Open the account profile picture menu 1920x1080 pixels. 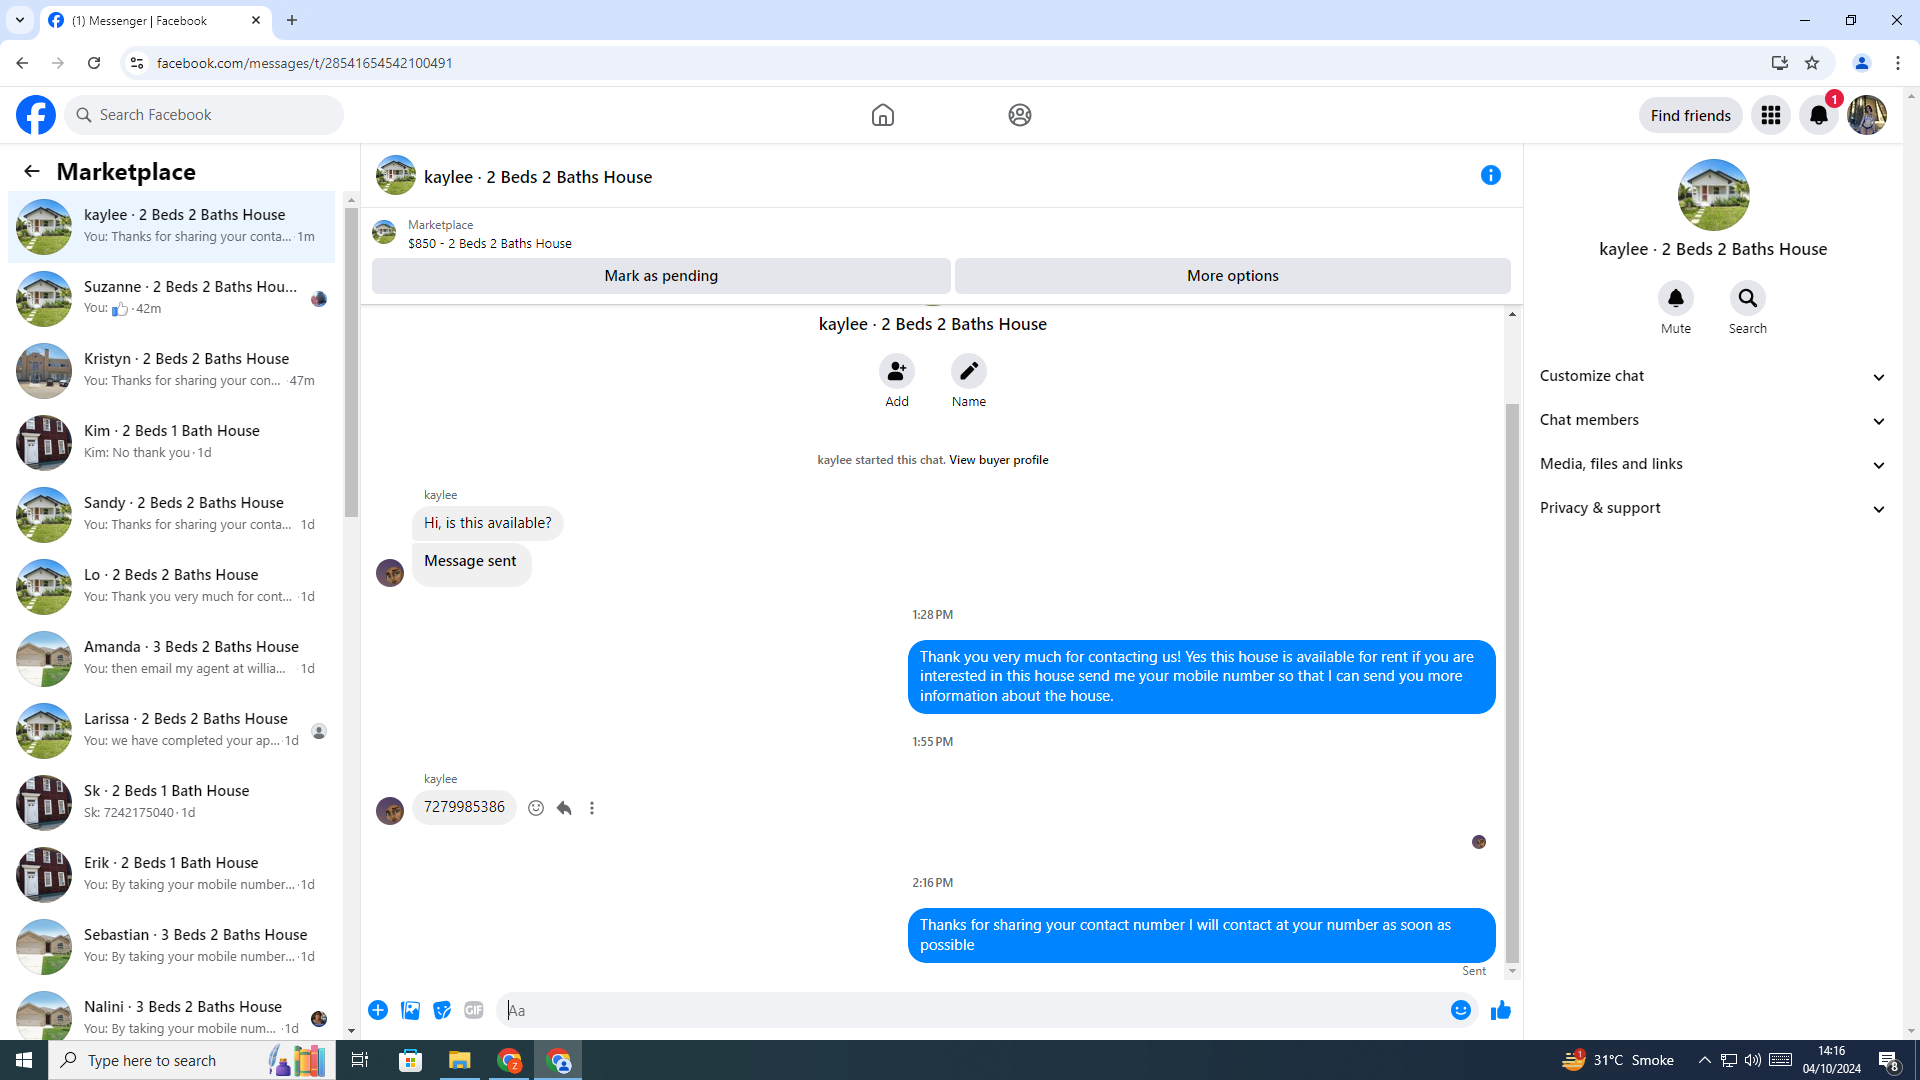coord(1867,115)
